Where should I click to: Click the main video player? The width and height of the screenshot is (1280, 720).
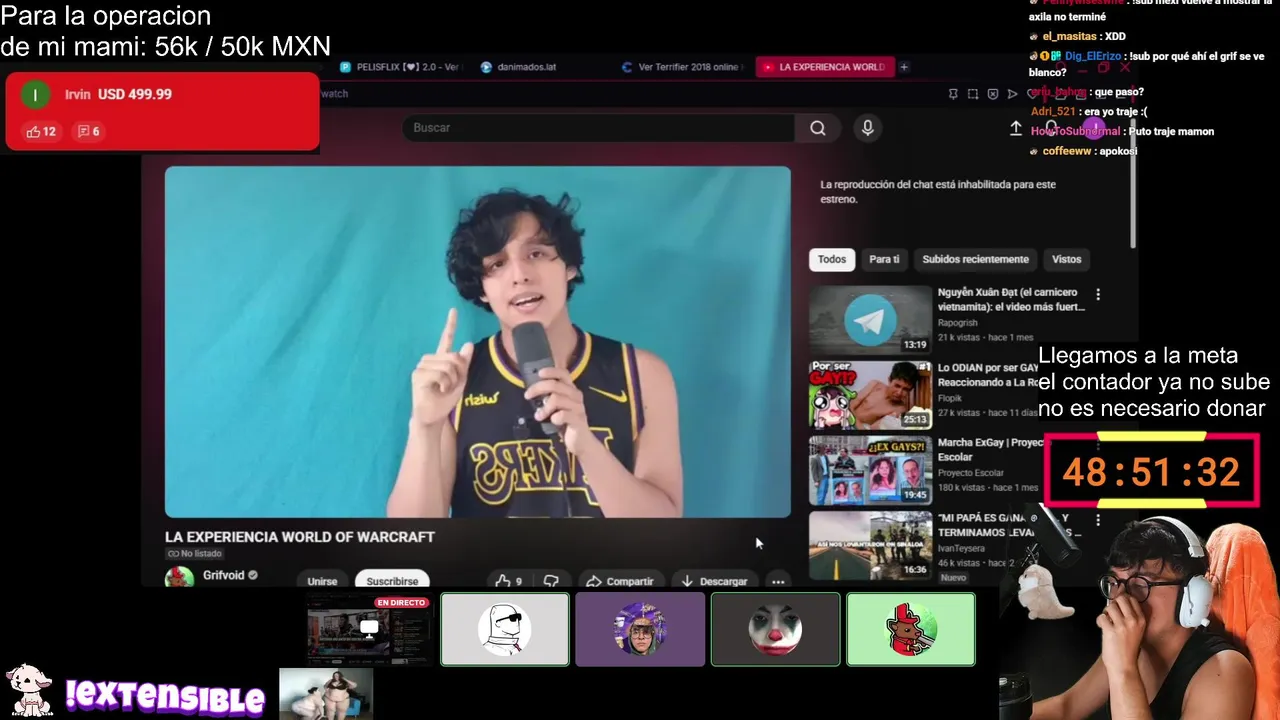coord(478,342)
